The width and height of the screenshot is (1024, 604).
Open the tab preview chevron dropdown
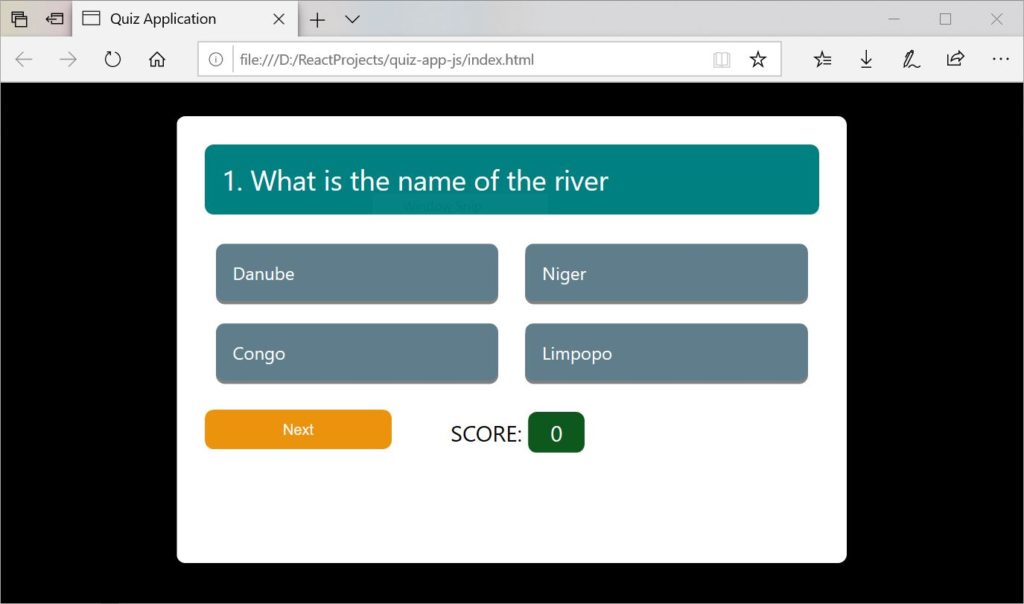[350, 18]
